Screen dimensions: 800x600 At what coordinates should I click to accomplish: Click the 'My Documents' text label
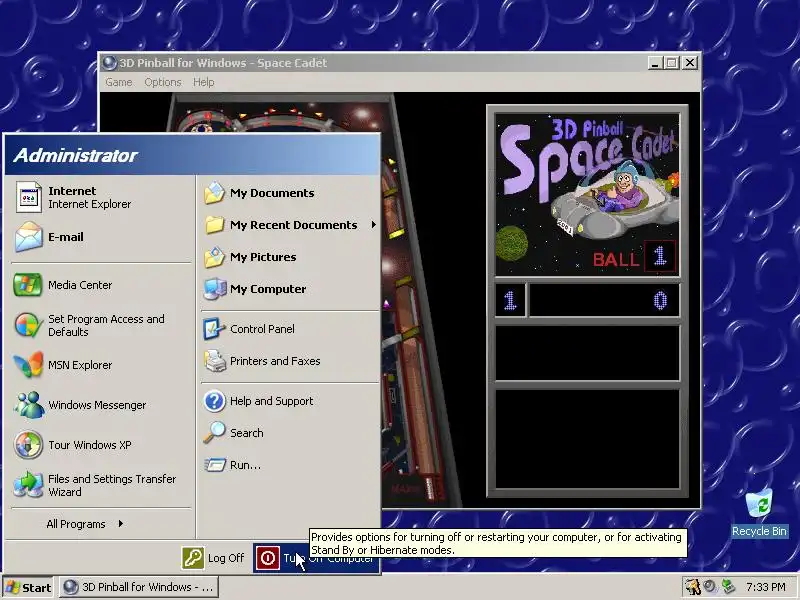click(272, 193)
